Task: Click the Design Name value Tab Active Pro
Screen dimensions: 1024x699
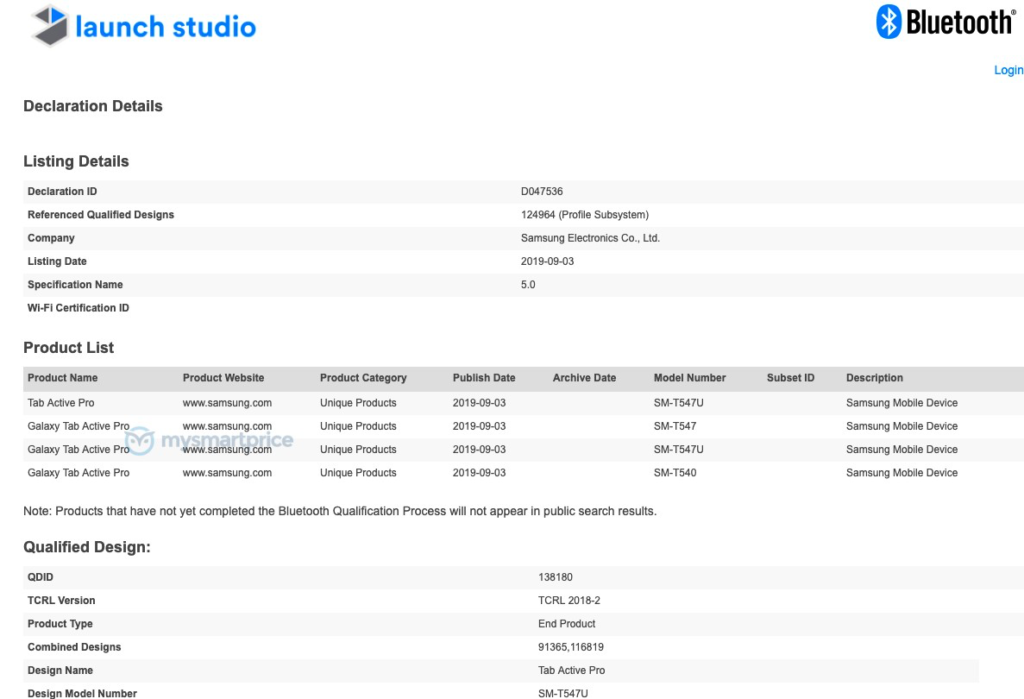Action: 571,670
